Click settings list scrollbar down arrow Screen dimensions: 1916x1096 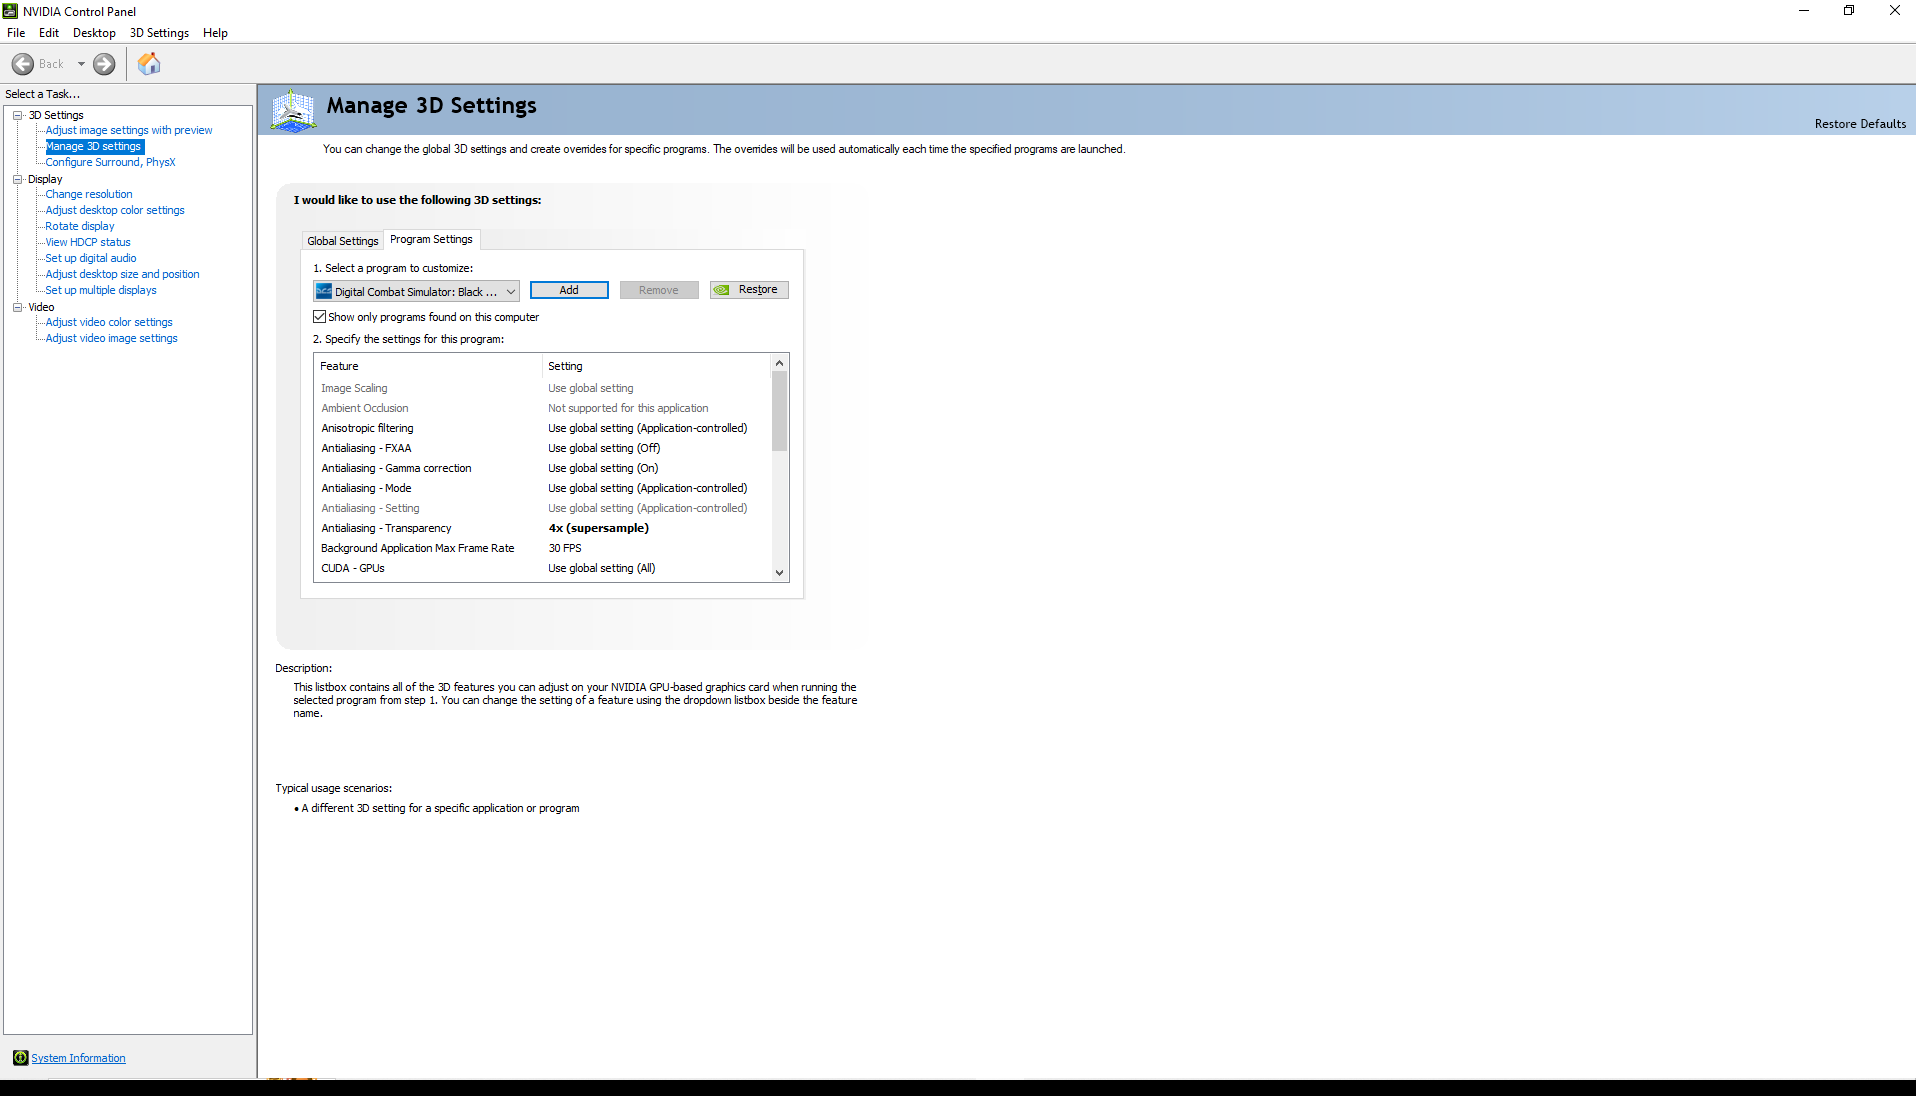pyautogui.click(x=780, y=573)
